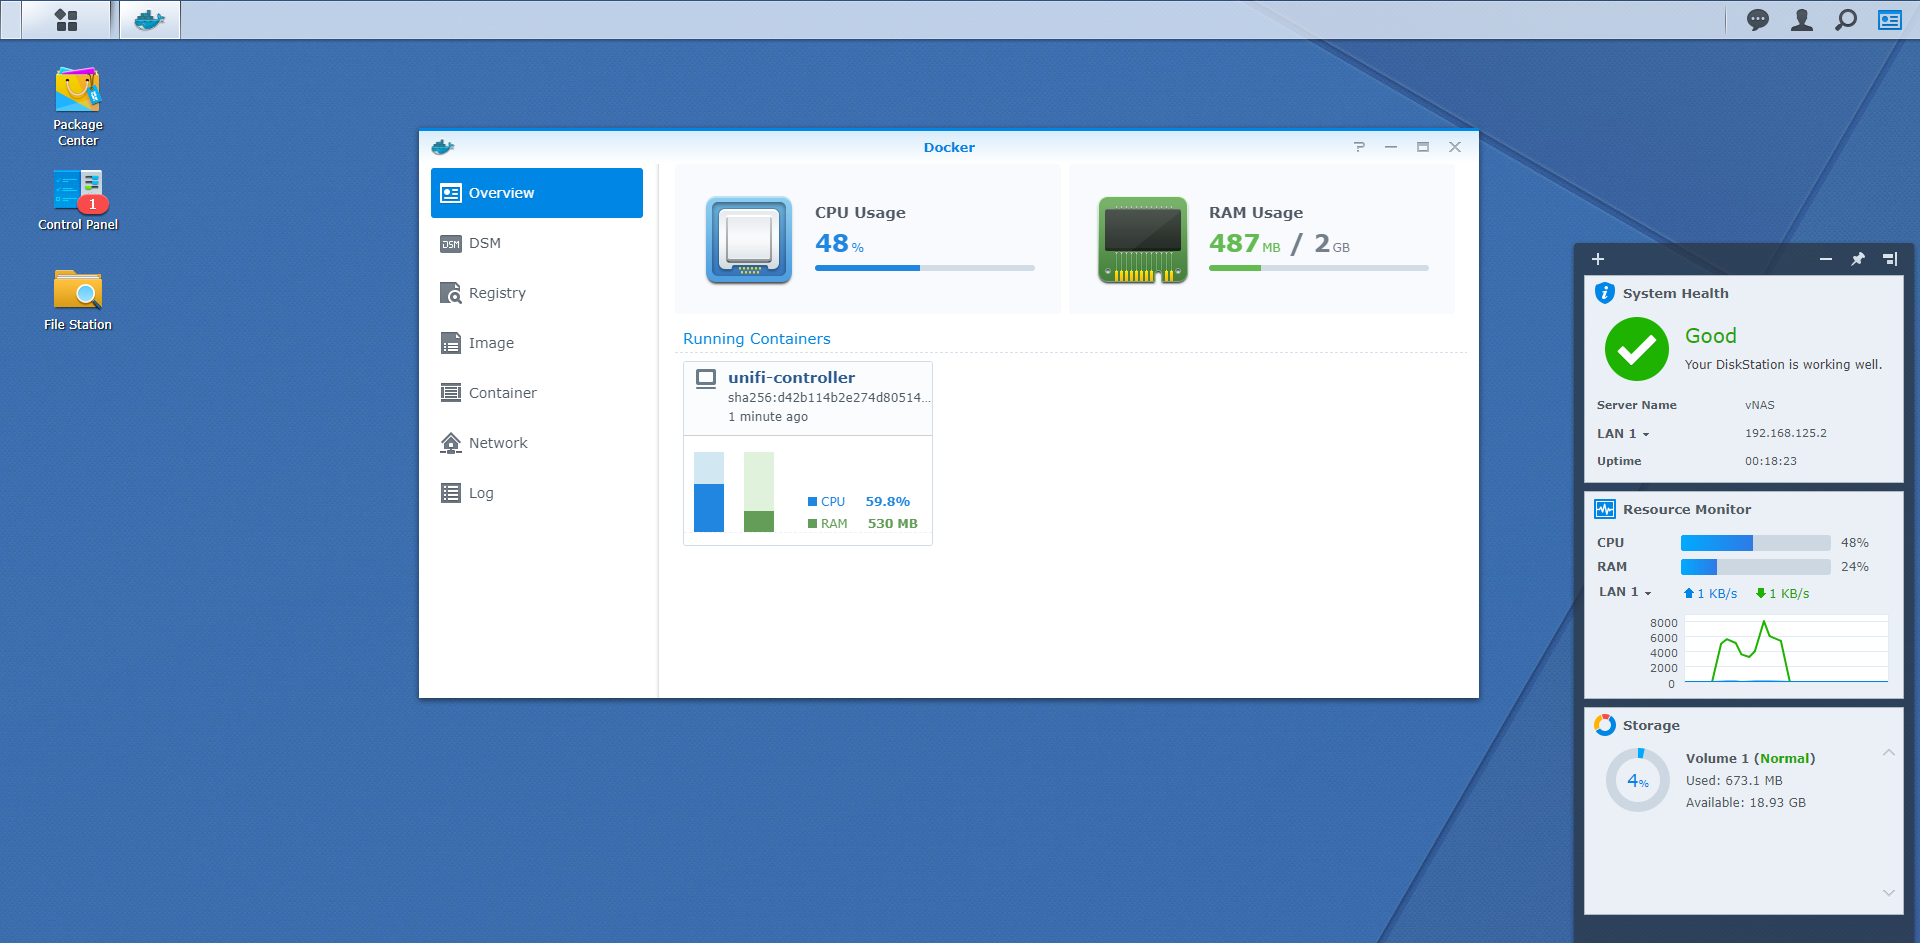This screenshot has width=1920, height=943.
Task: Maximize the Docker window
Action: pyautogui.click(x=1423, y=147)
